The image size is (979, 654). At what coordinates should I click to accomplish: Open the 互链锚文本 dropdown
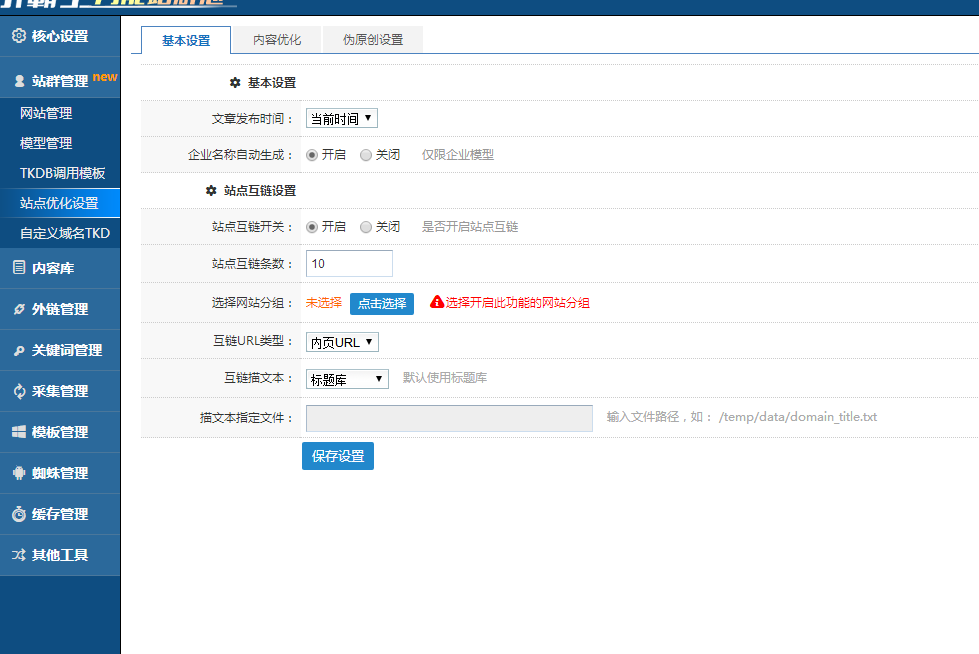coord(347,379)
